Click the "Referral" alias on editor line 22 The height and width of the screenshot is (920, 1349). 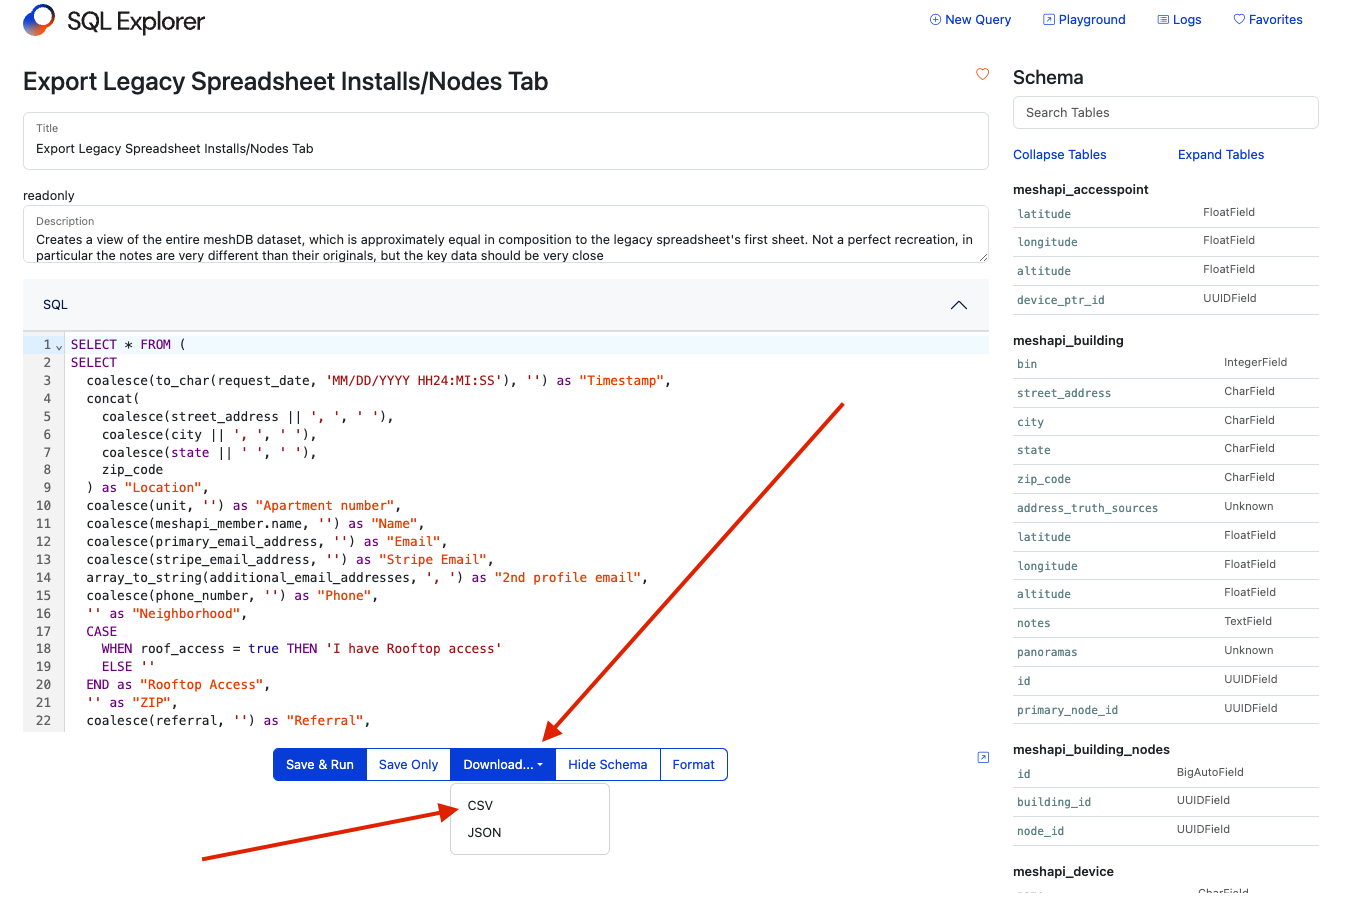pos(325,721)
